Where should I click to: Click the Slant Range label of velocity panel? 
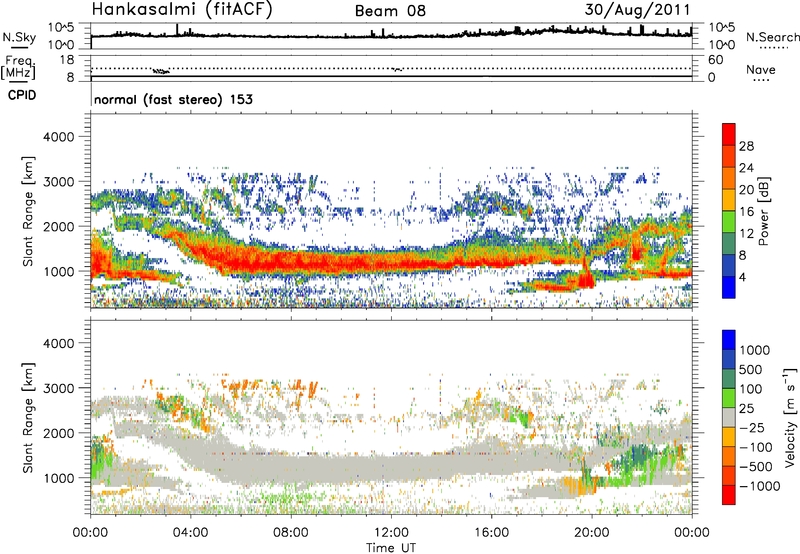pos(28,417)
